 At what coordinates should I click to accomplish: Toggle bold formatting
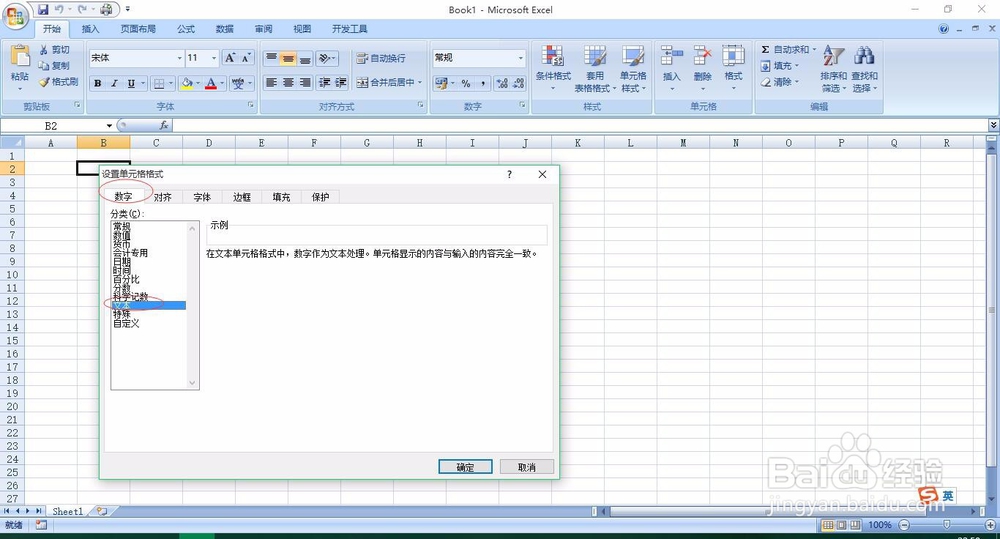(x=98, y=83)
